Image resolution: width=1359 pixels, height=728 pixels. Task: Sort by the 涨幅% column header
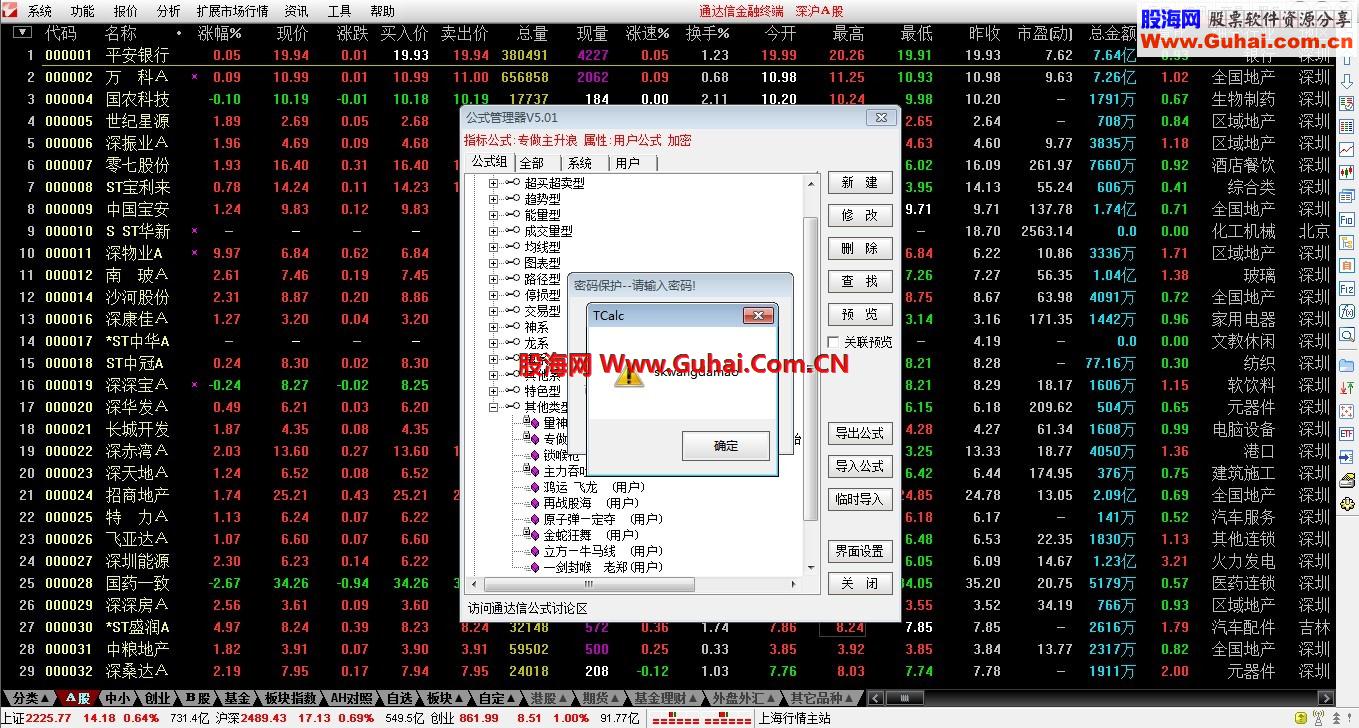coord(220,33)
